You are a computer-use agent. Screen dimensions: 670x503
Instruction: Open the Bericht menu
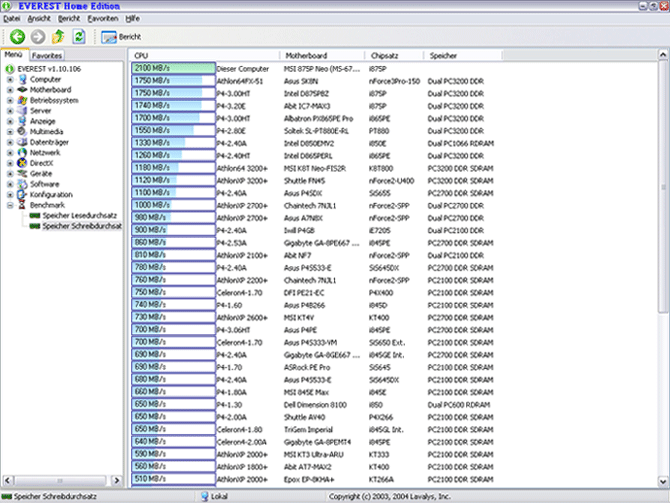point(69,18)
